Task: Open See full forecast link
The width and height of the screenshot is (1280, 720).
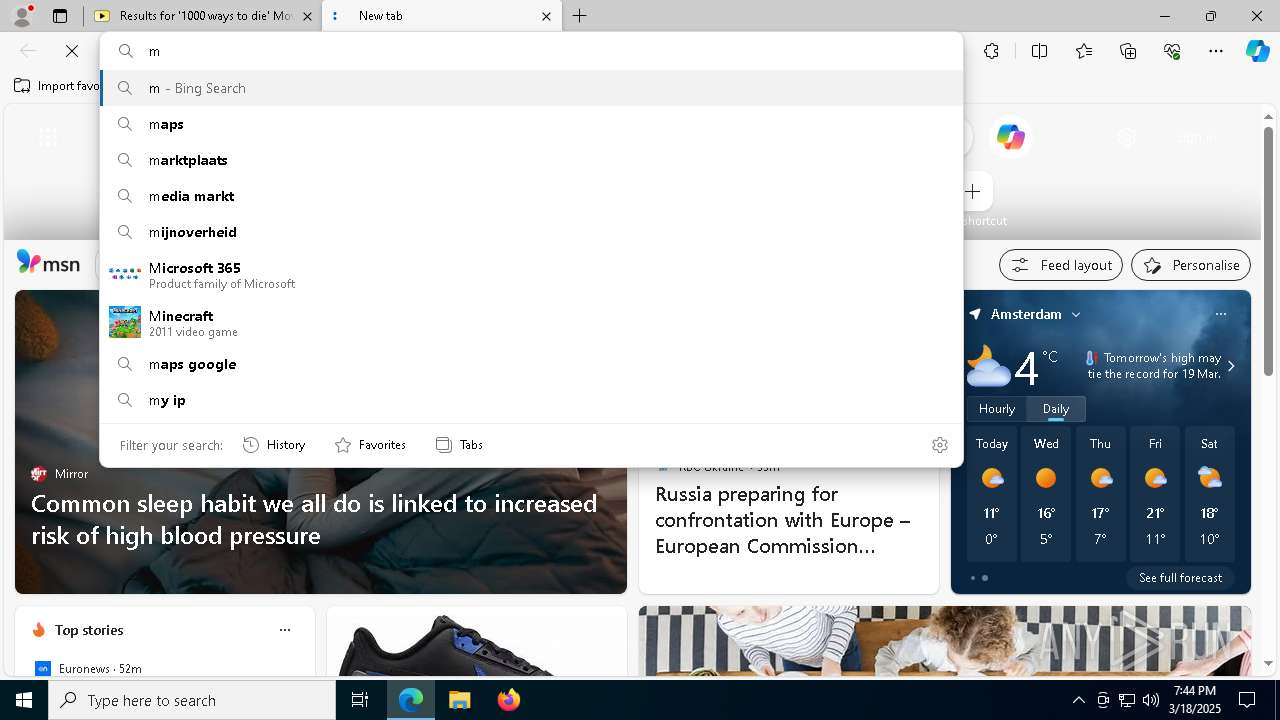Action: point(1180,578)
